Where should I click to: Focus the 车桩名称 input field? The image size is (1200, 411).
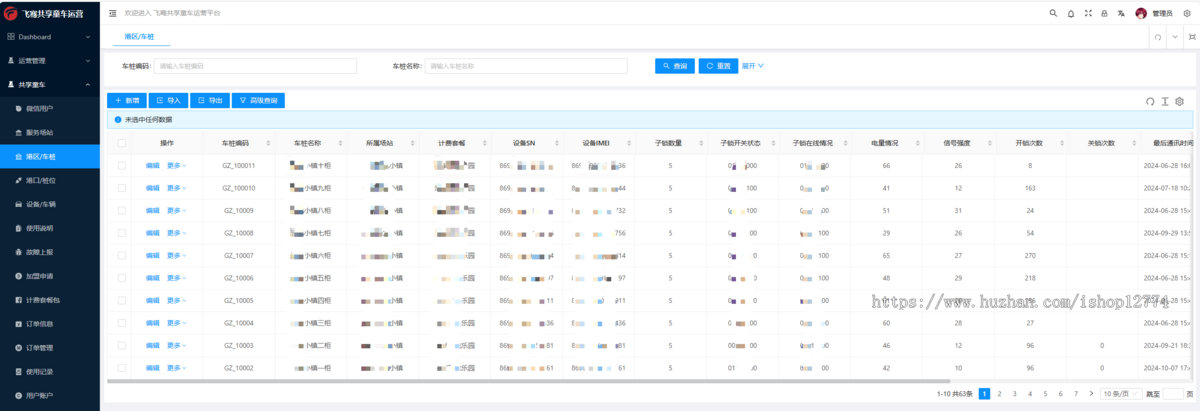click(x=525, y=66)
